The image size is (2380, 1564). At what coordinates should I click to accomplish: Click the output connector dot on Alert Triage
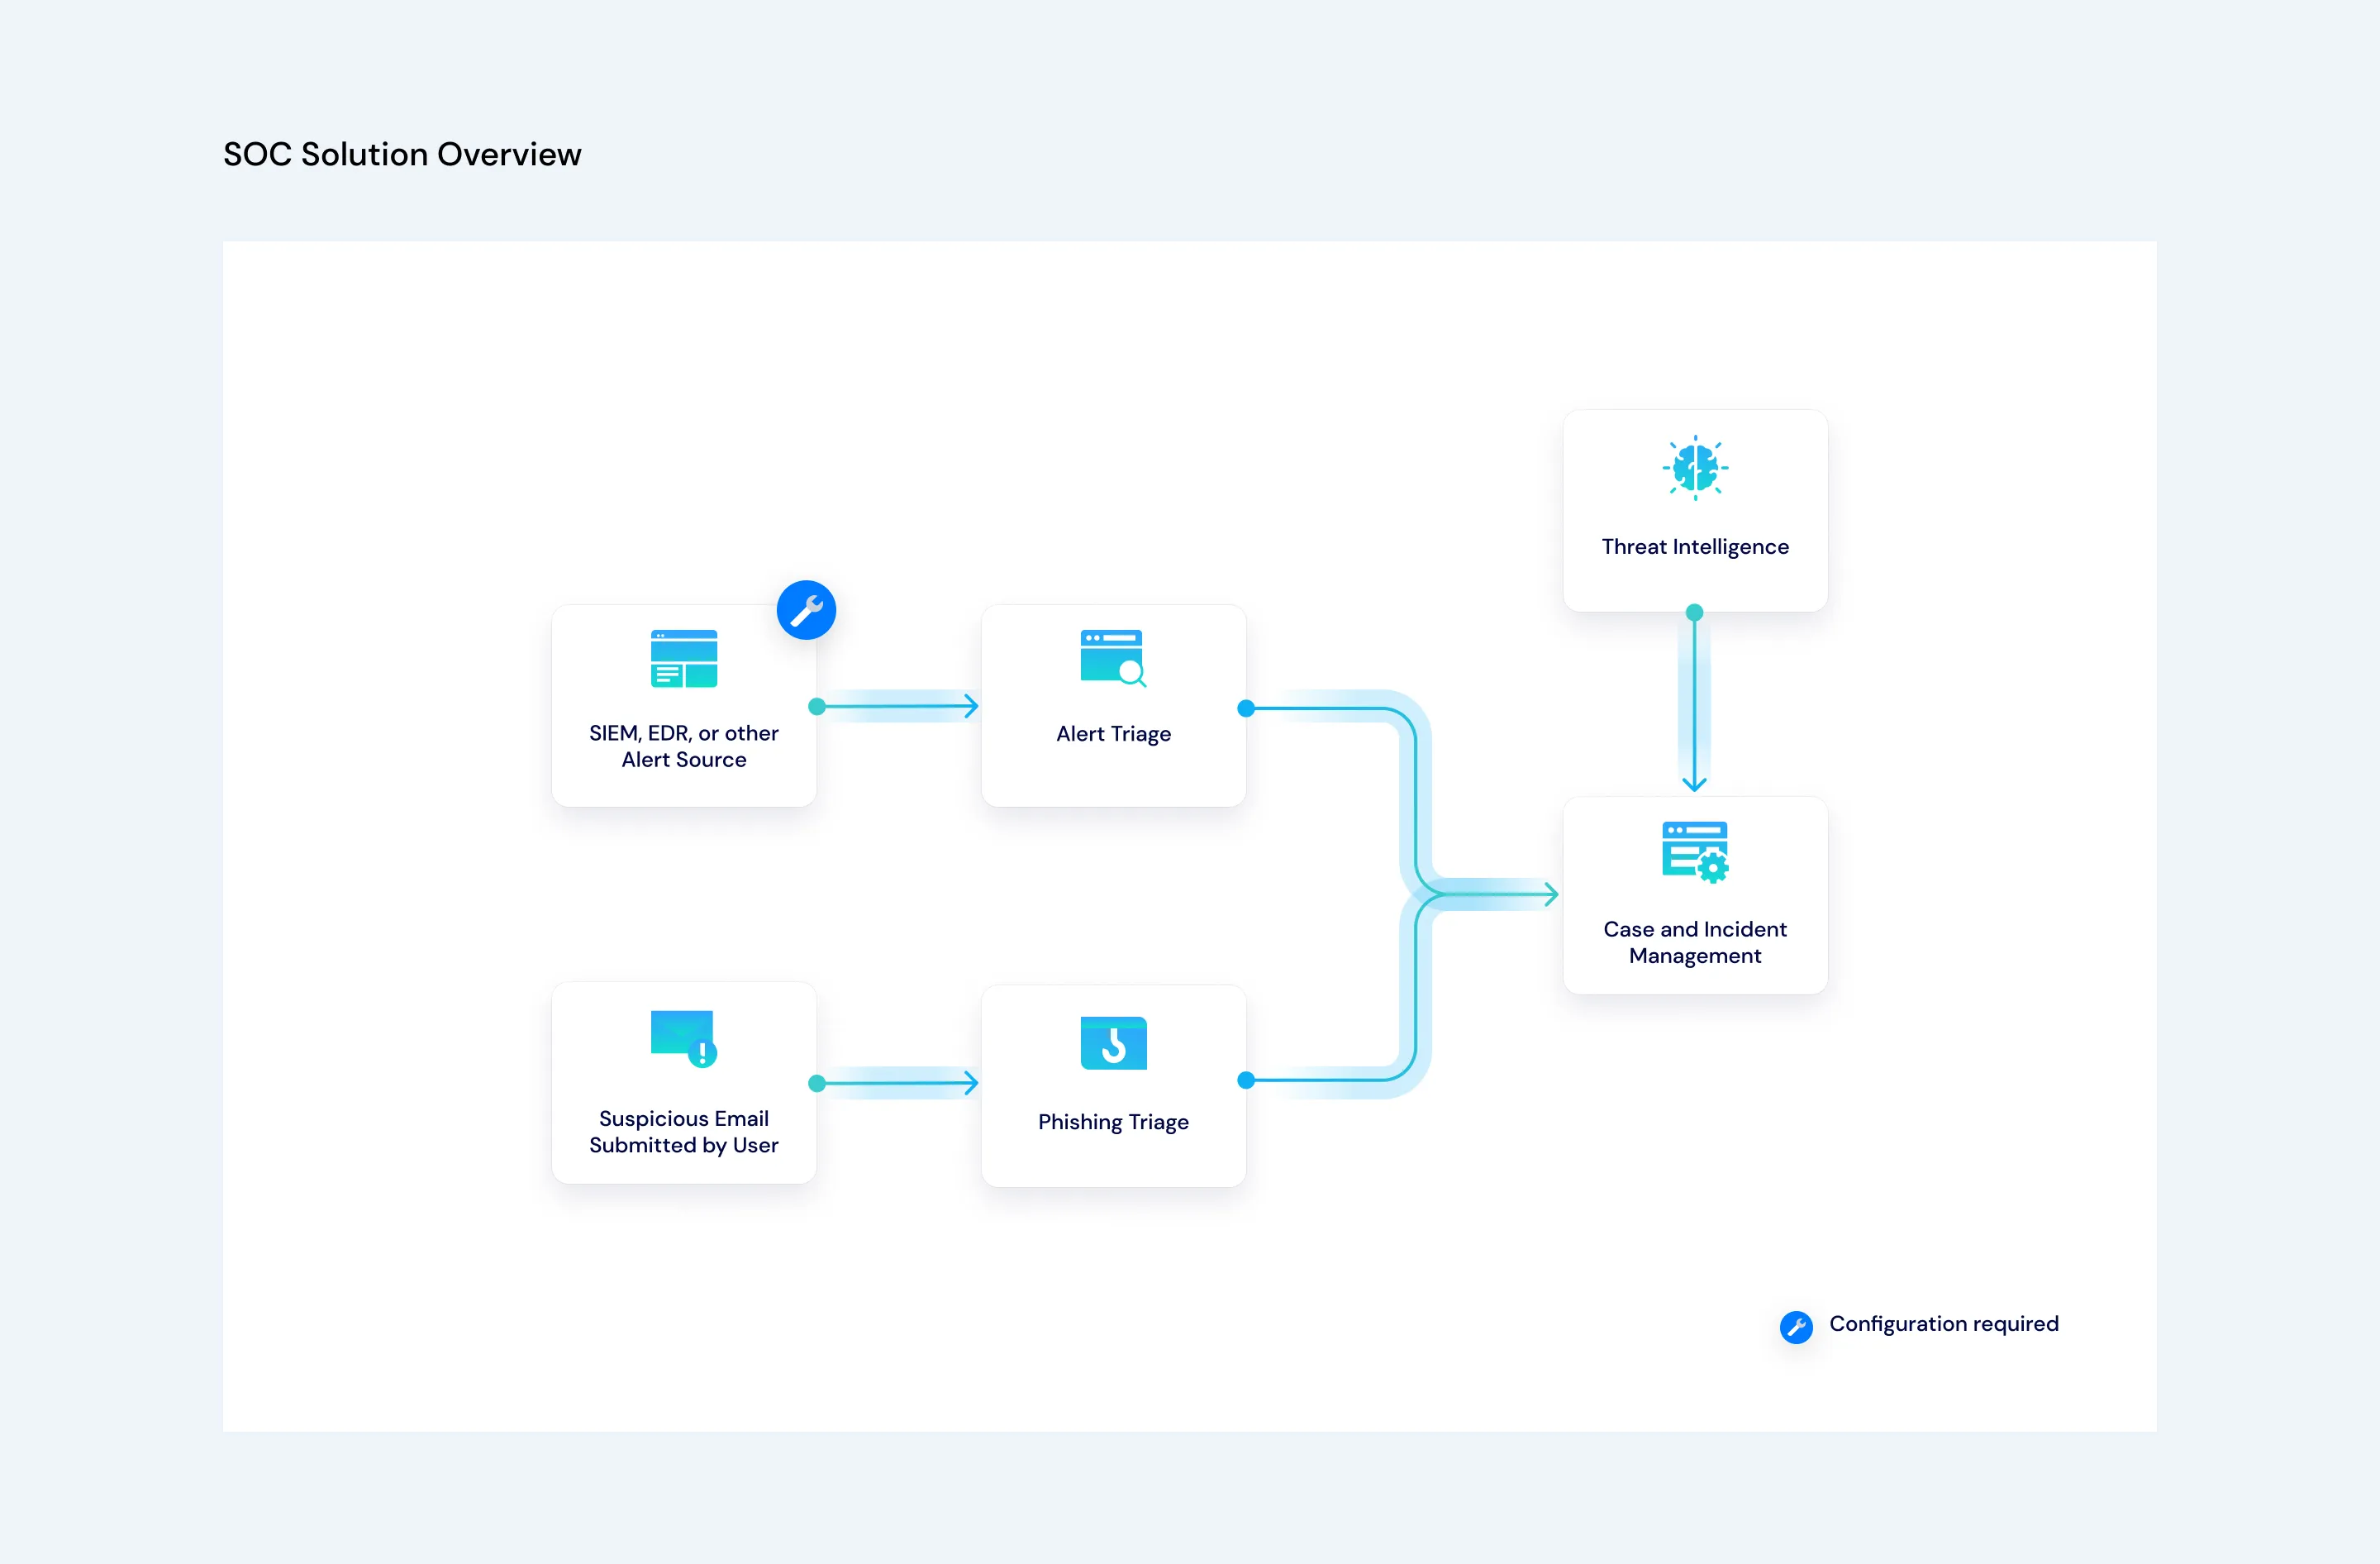[x=1246, y=708]
